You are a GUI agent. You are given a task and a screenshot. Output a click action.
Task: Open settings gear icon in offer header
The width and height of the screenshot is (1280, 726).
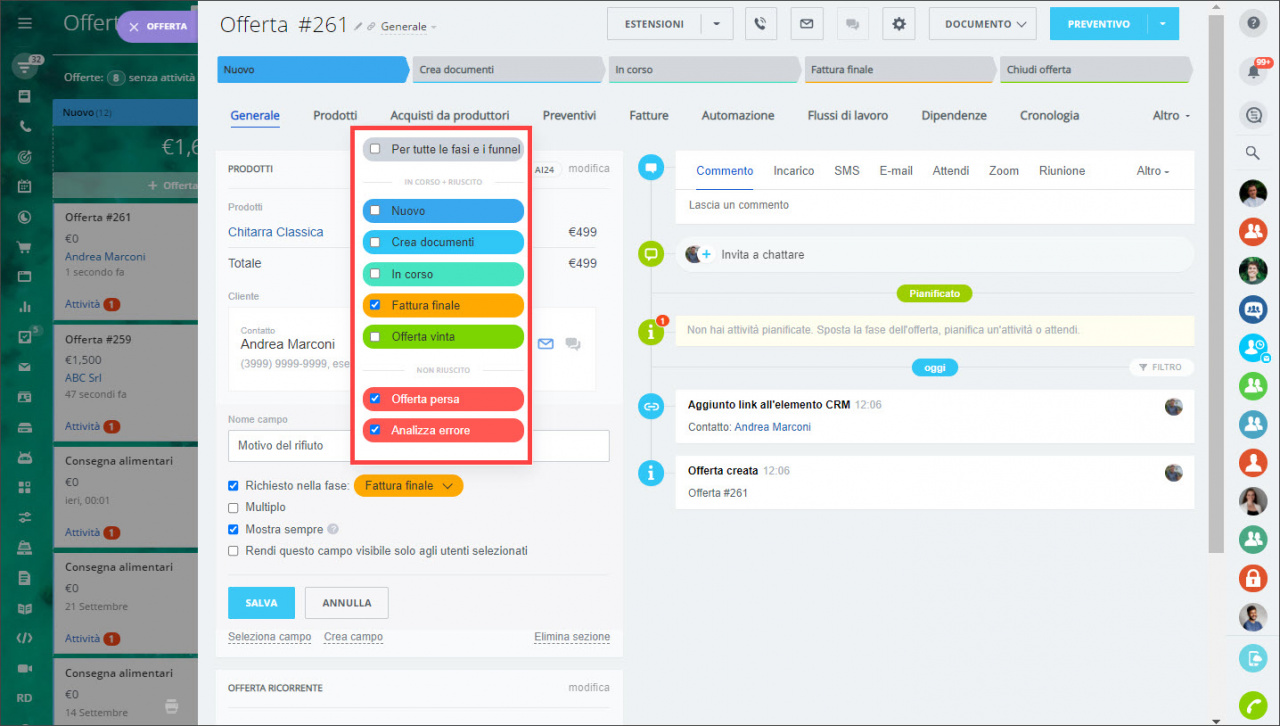[x=899, y=24]
